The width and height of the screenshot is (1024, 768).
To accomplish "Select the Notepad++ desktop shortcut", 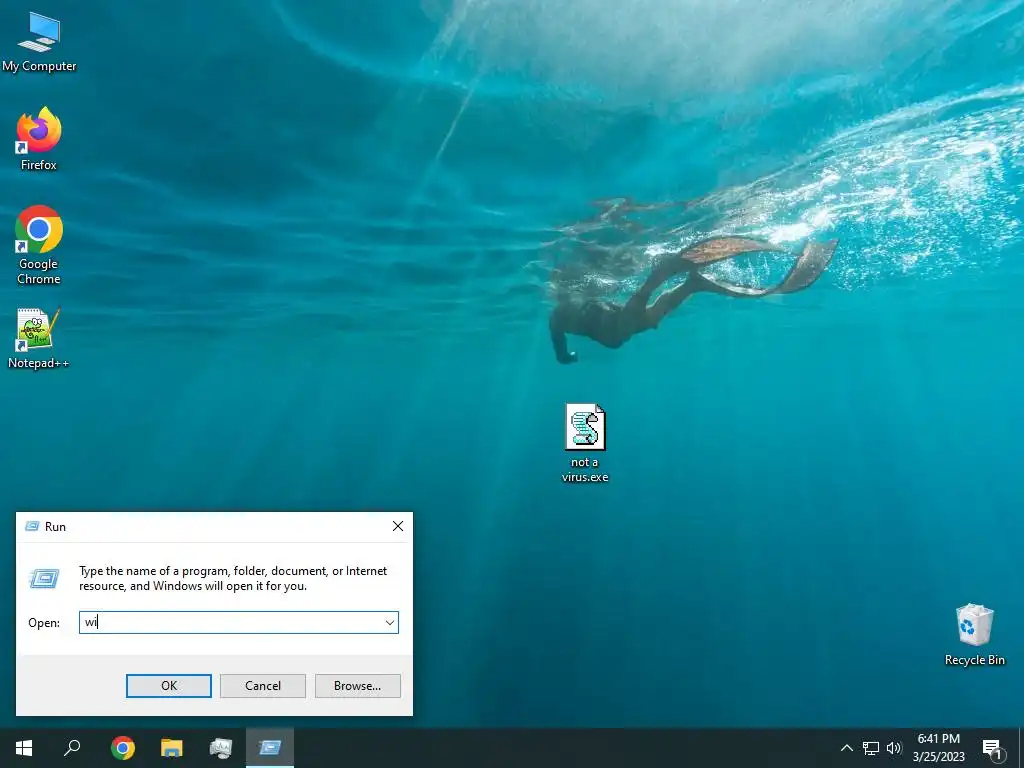I will (x=38, y=338).
